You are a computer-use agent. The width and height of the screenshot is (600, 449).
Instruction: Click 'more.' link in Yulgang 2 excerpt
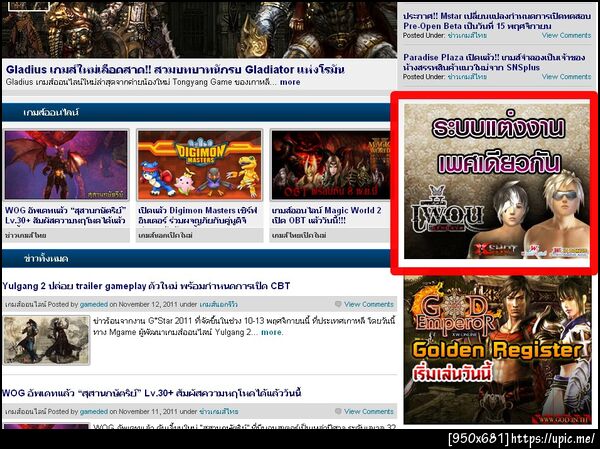coord(272,332)
